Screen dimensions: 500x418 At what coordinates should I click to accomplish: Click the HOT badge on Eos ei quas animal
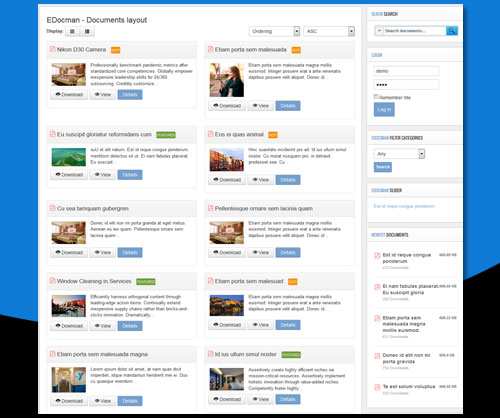tap(273, 135)
